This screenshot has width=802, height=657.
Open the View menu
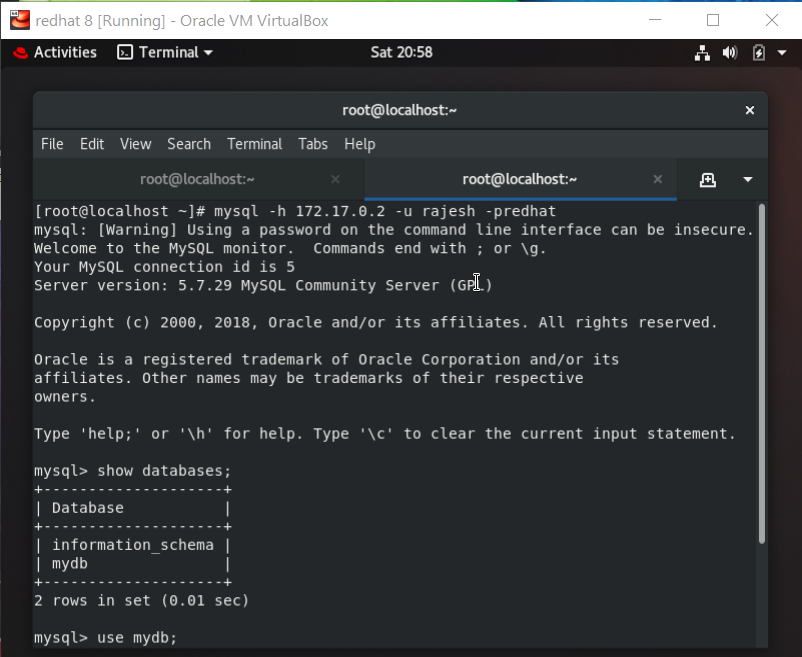[136, 144]
